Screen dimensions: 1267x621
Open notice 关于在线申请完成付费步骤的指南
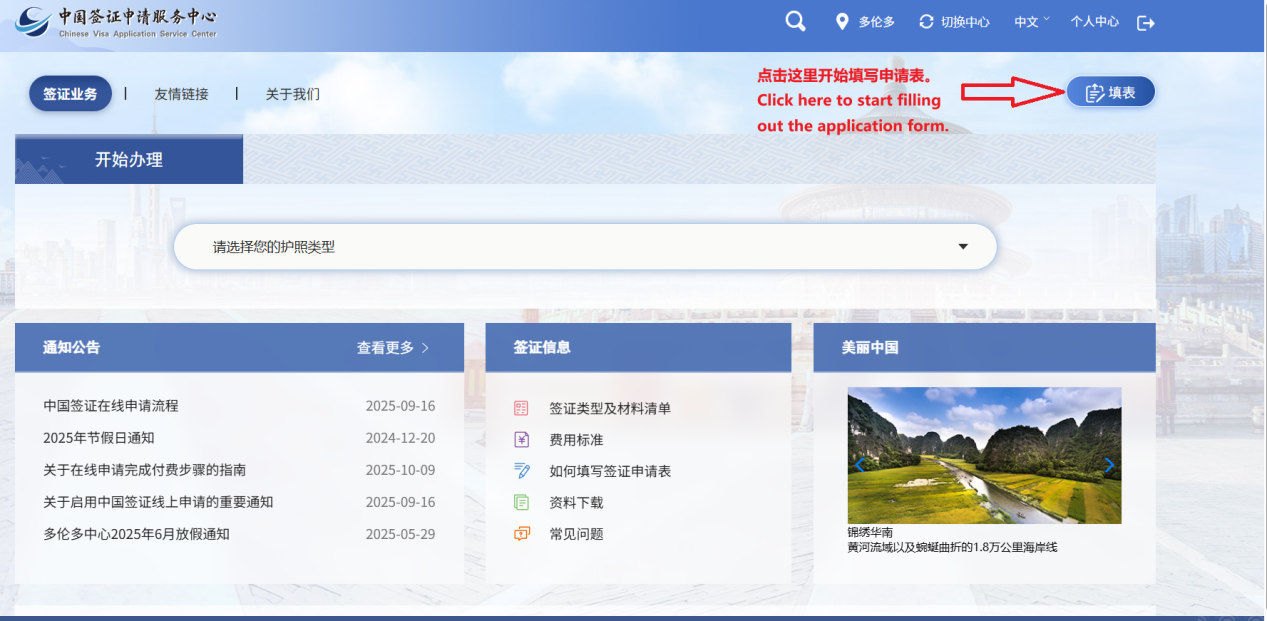tap(144, 470)
